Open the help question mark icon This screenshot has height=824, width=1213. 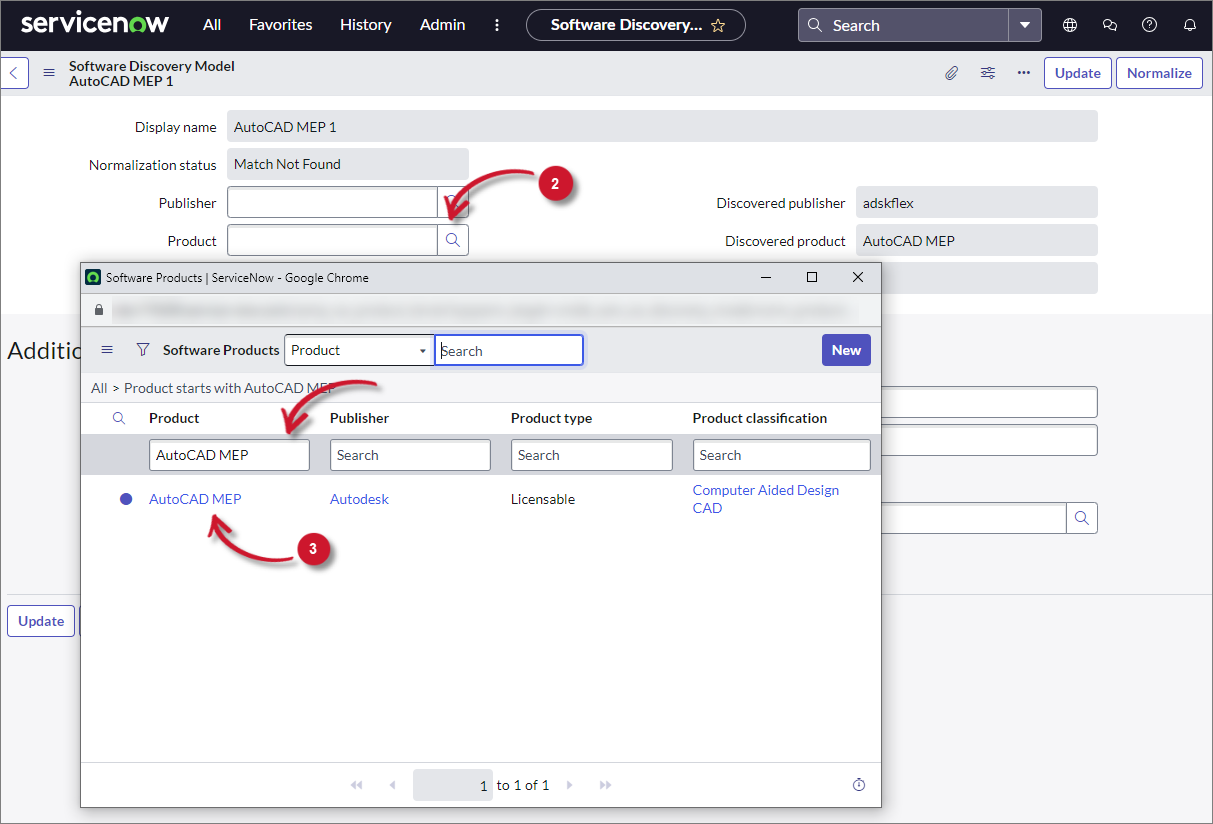click(x=1150, y=25)
